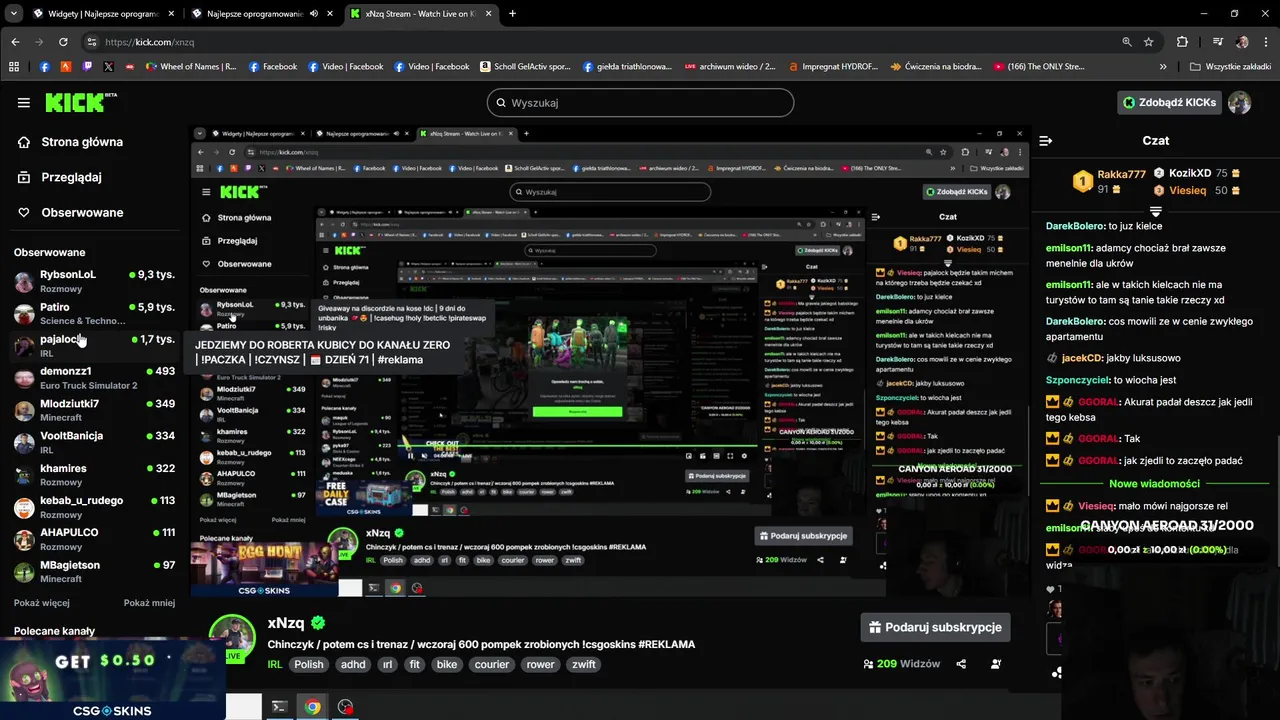Click the Zdobądź KICKs button
The width and height of the screenshot is (1280, 720).
[1169, 102]
